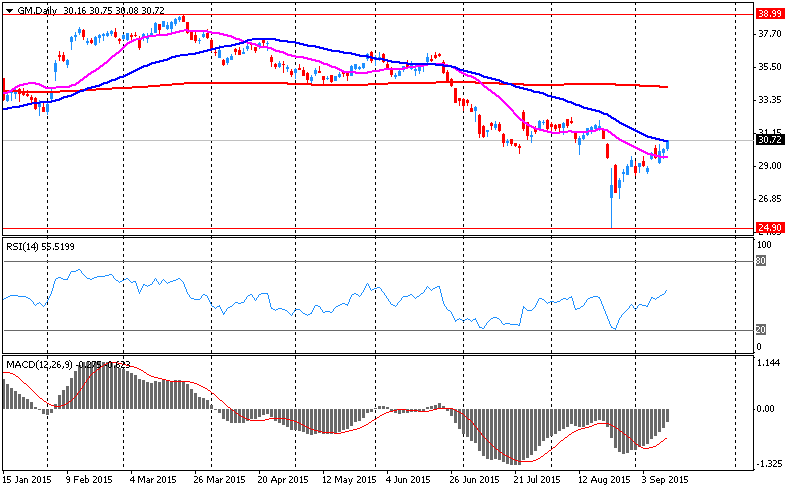Viewport: 793px width, 488px height.
Task: Click the 3 Sep 2015 date label
Action: (x=665, y=479)
